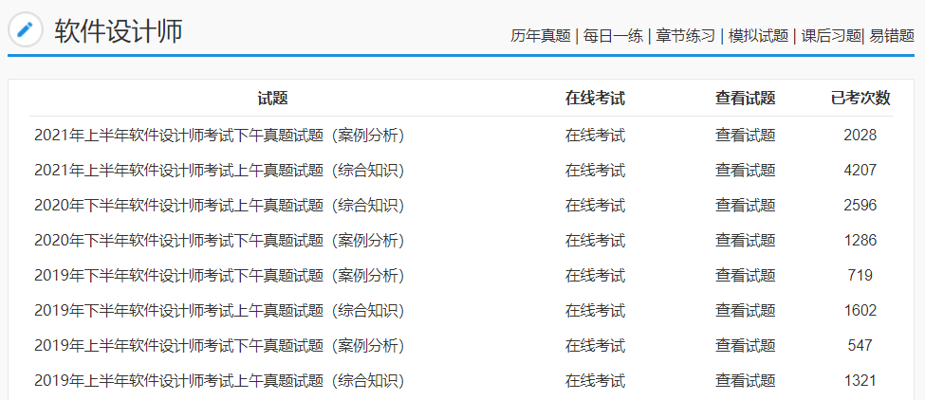Start 在线考试 for 2020年下半年 案例分析

tap(595, 240)
